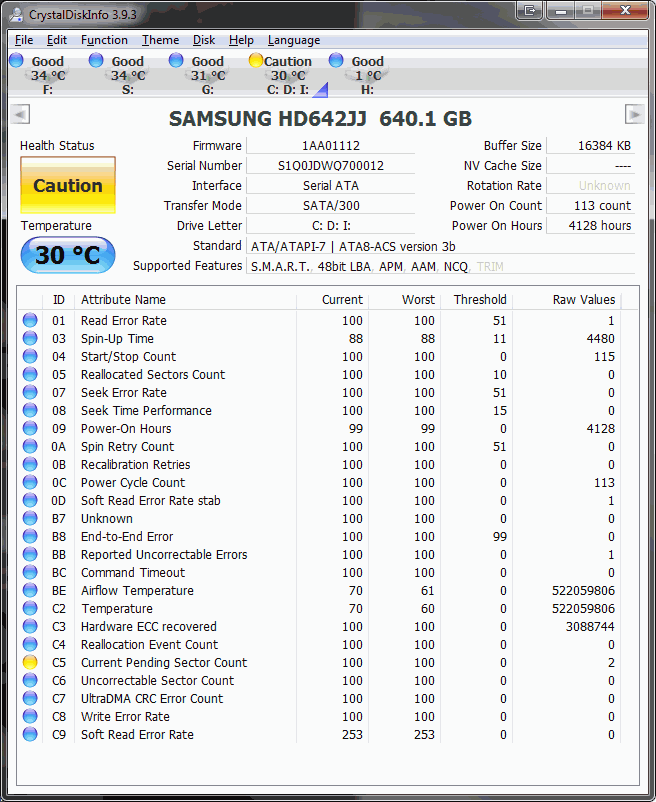This screenshot has height=802, width=656.
Task: Click the Rotation Rate field showing Unknown
Action: [591, 186]
